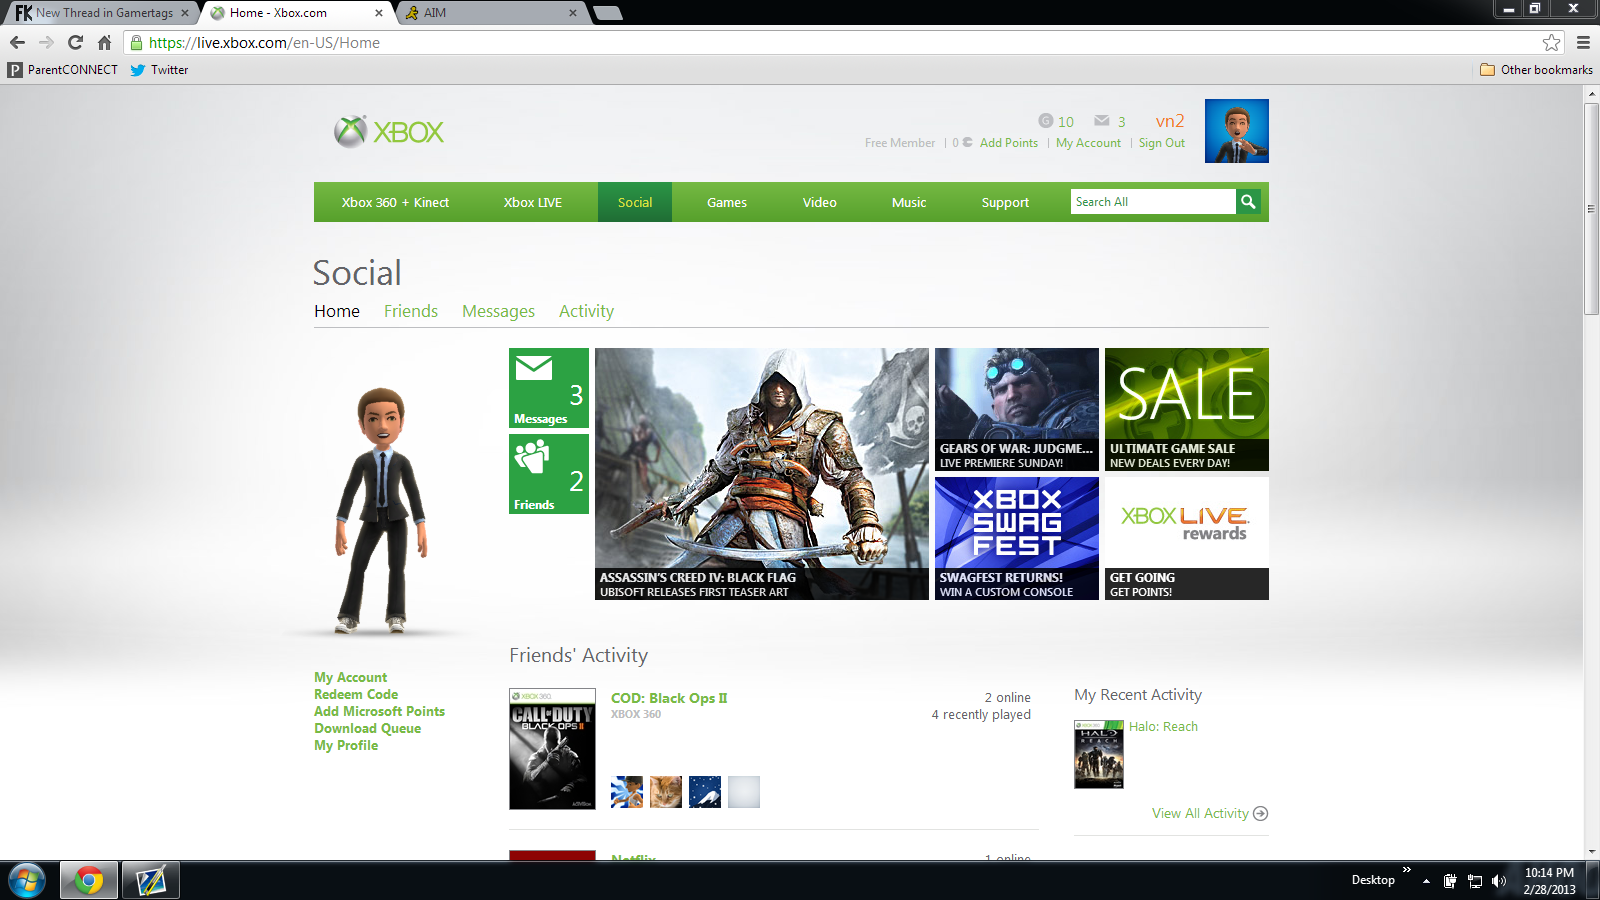
Task: Bookmark this page with the star icon
Action: click(x=1551, y=42)
